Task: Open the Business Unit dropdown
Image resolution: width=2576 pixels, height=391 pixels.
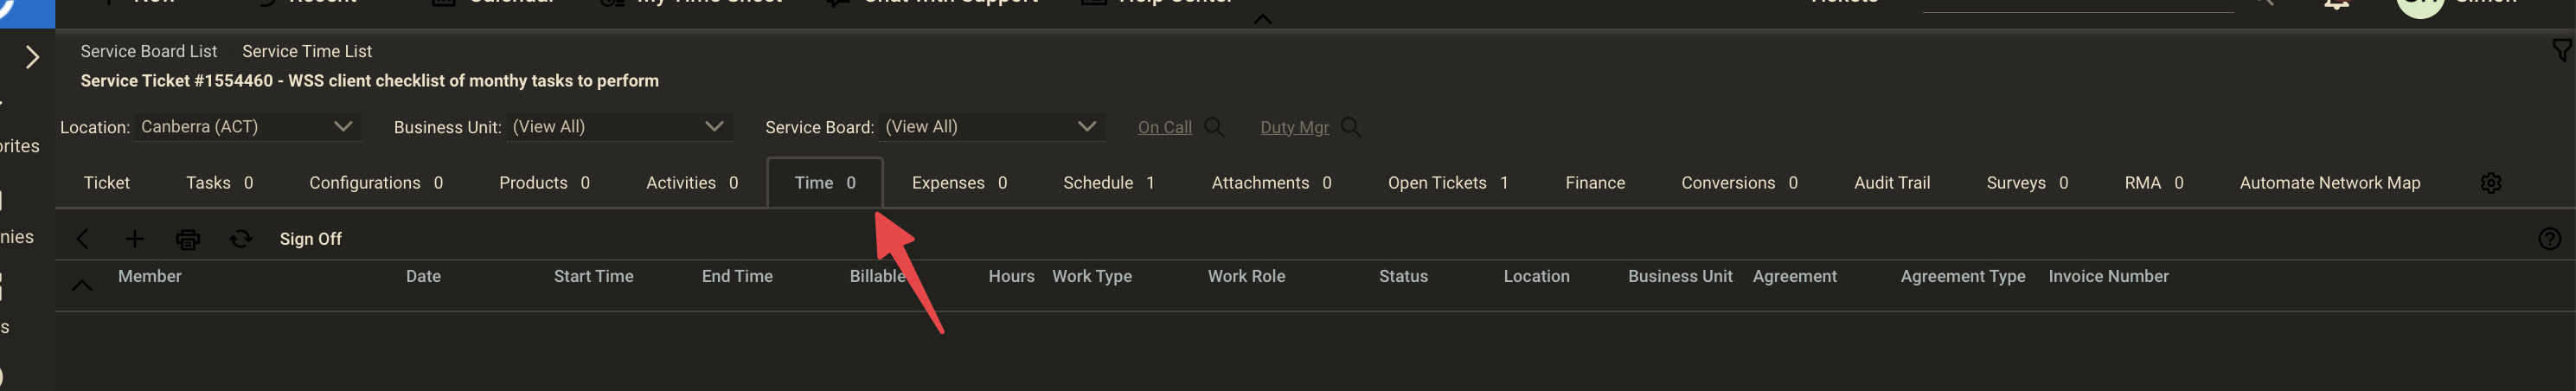Action: 618,127
